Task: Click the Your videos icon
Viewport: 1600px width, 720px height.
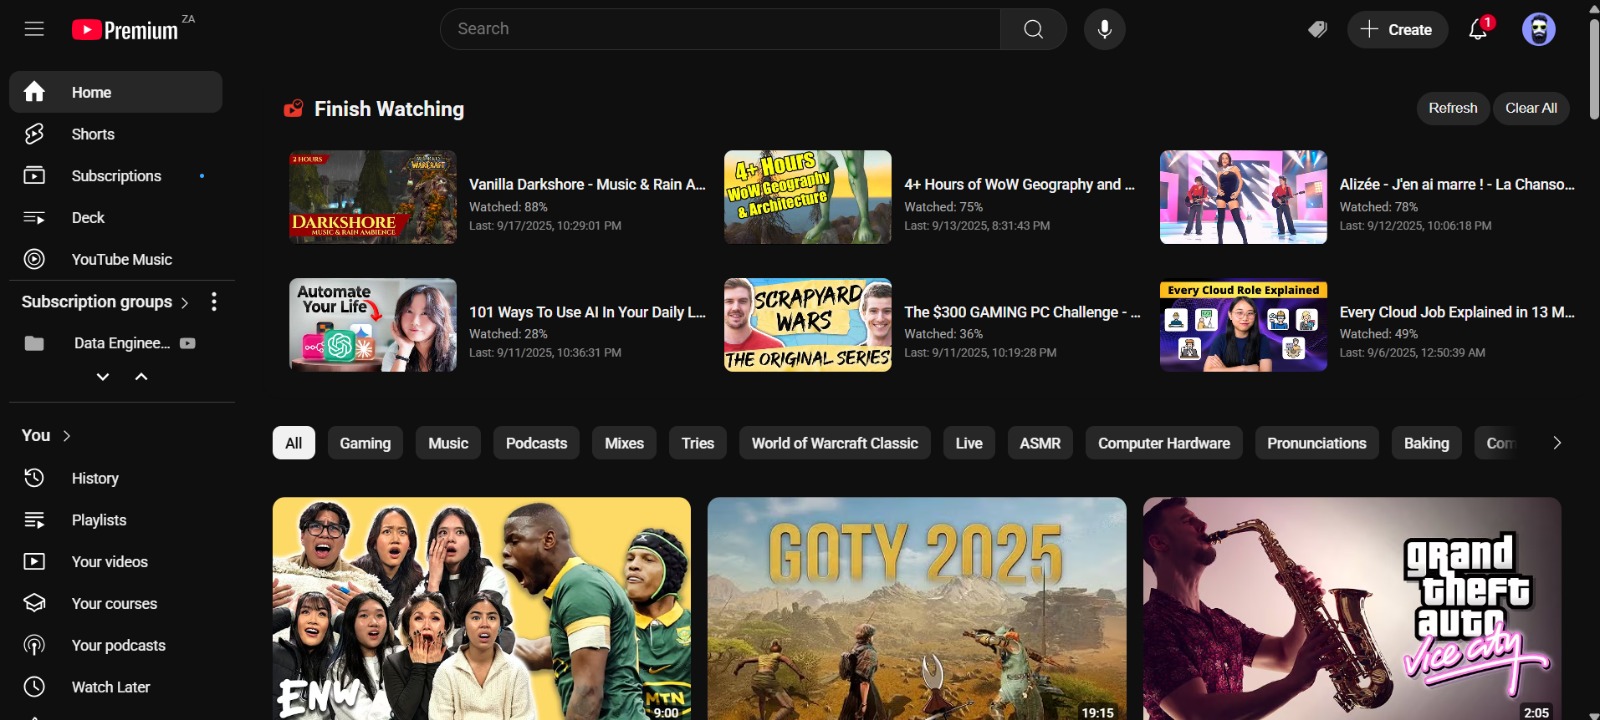Action: pos(34,562)
